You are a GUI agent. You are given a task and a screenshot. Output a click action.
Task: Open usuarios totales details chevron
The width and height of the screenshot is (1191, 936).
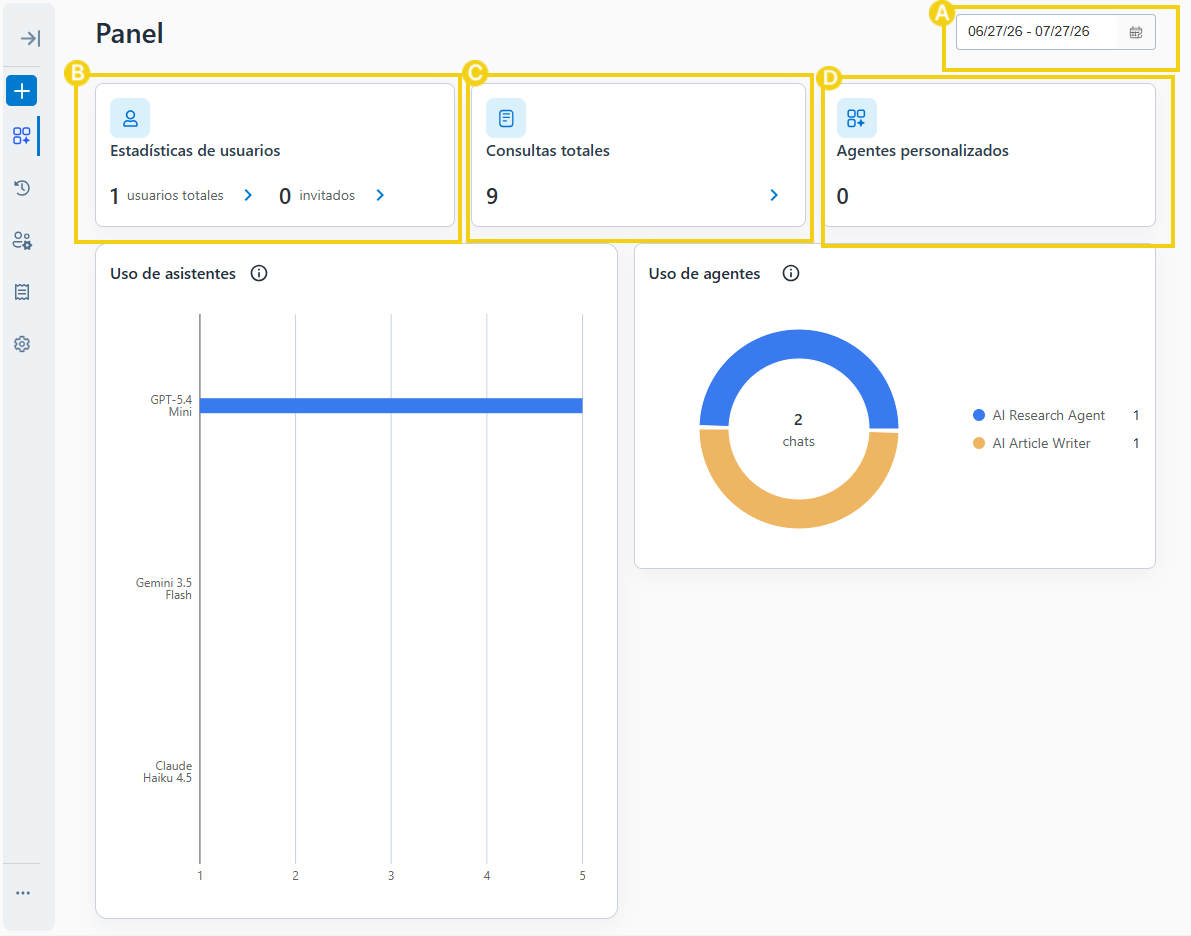pyautogui.click(x=248, y=195)
